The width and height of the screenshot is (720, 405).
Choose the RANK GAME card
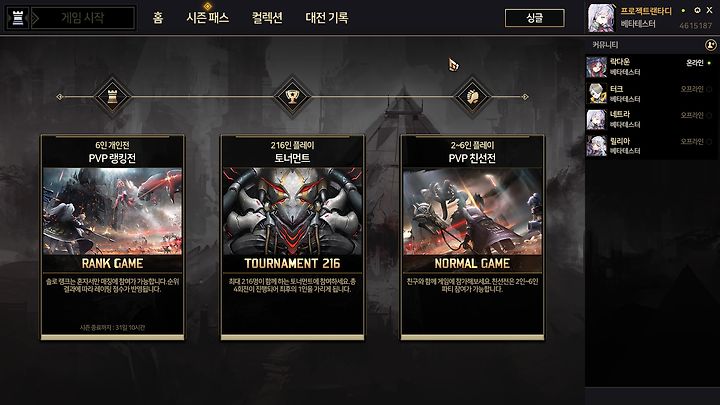click(112, 237)
